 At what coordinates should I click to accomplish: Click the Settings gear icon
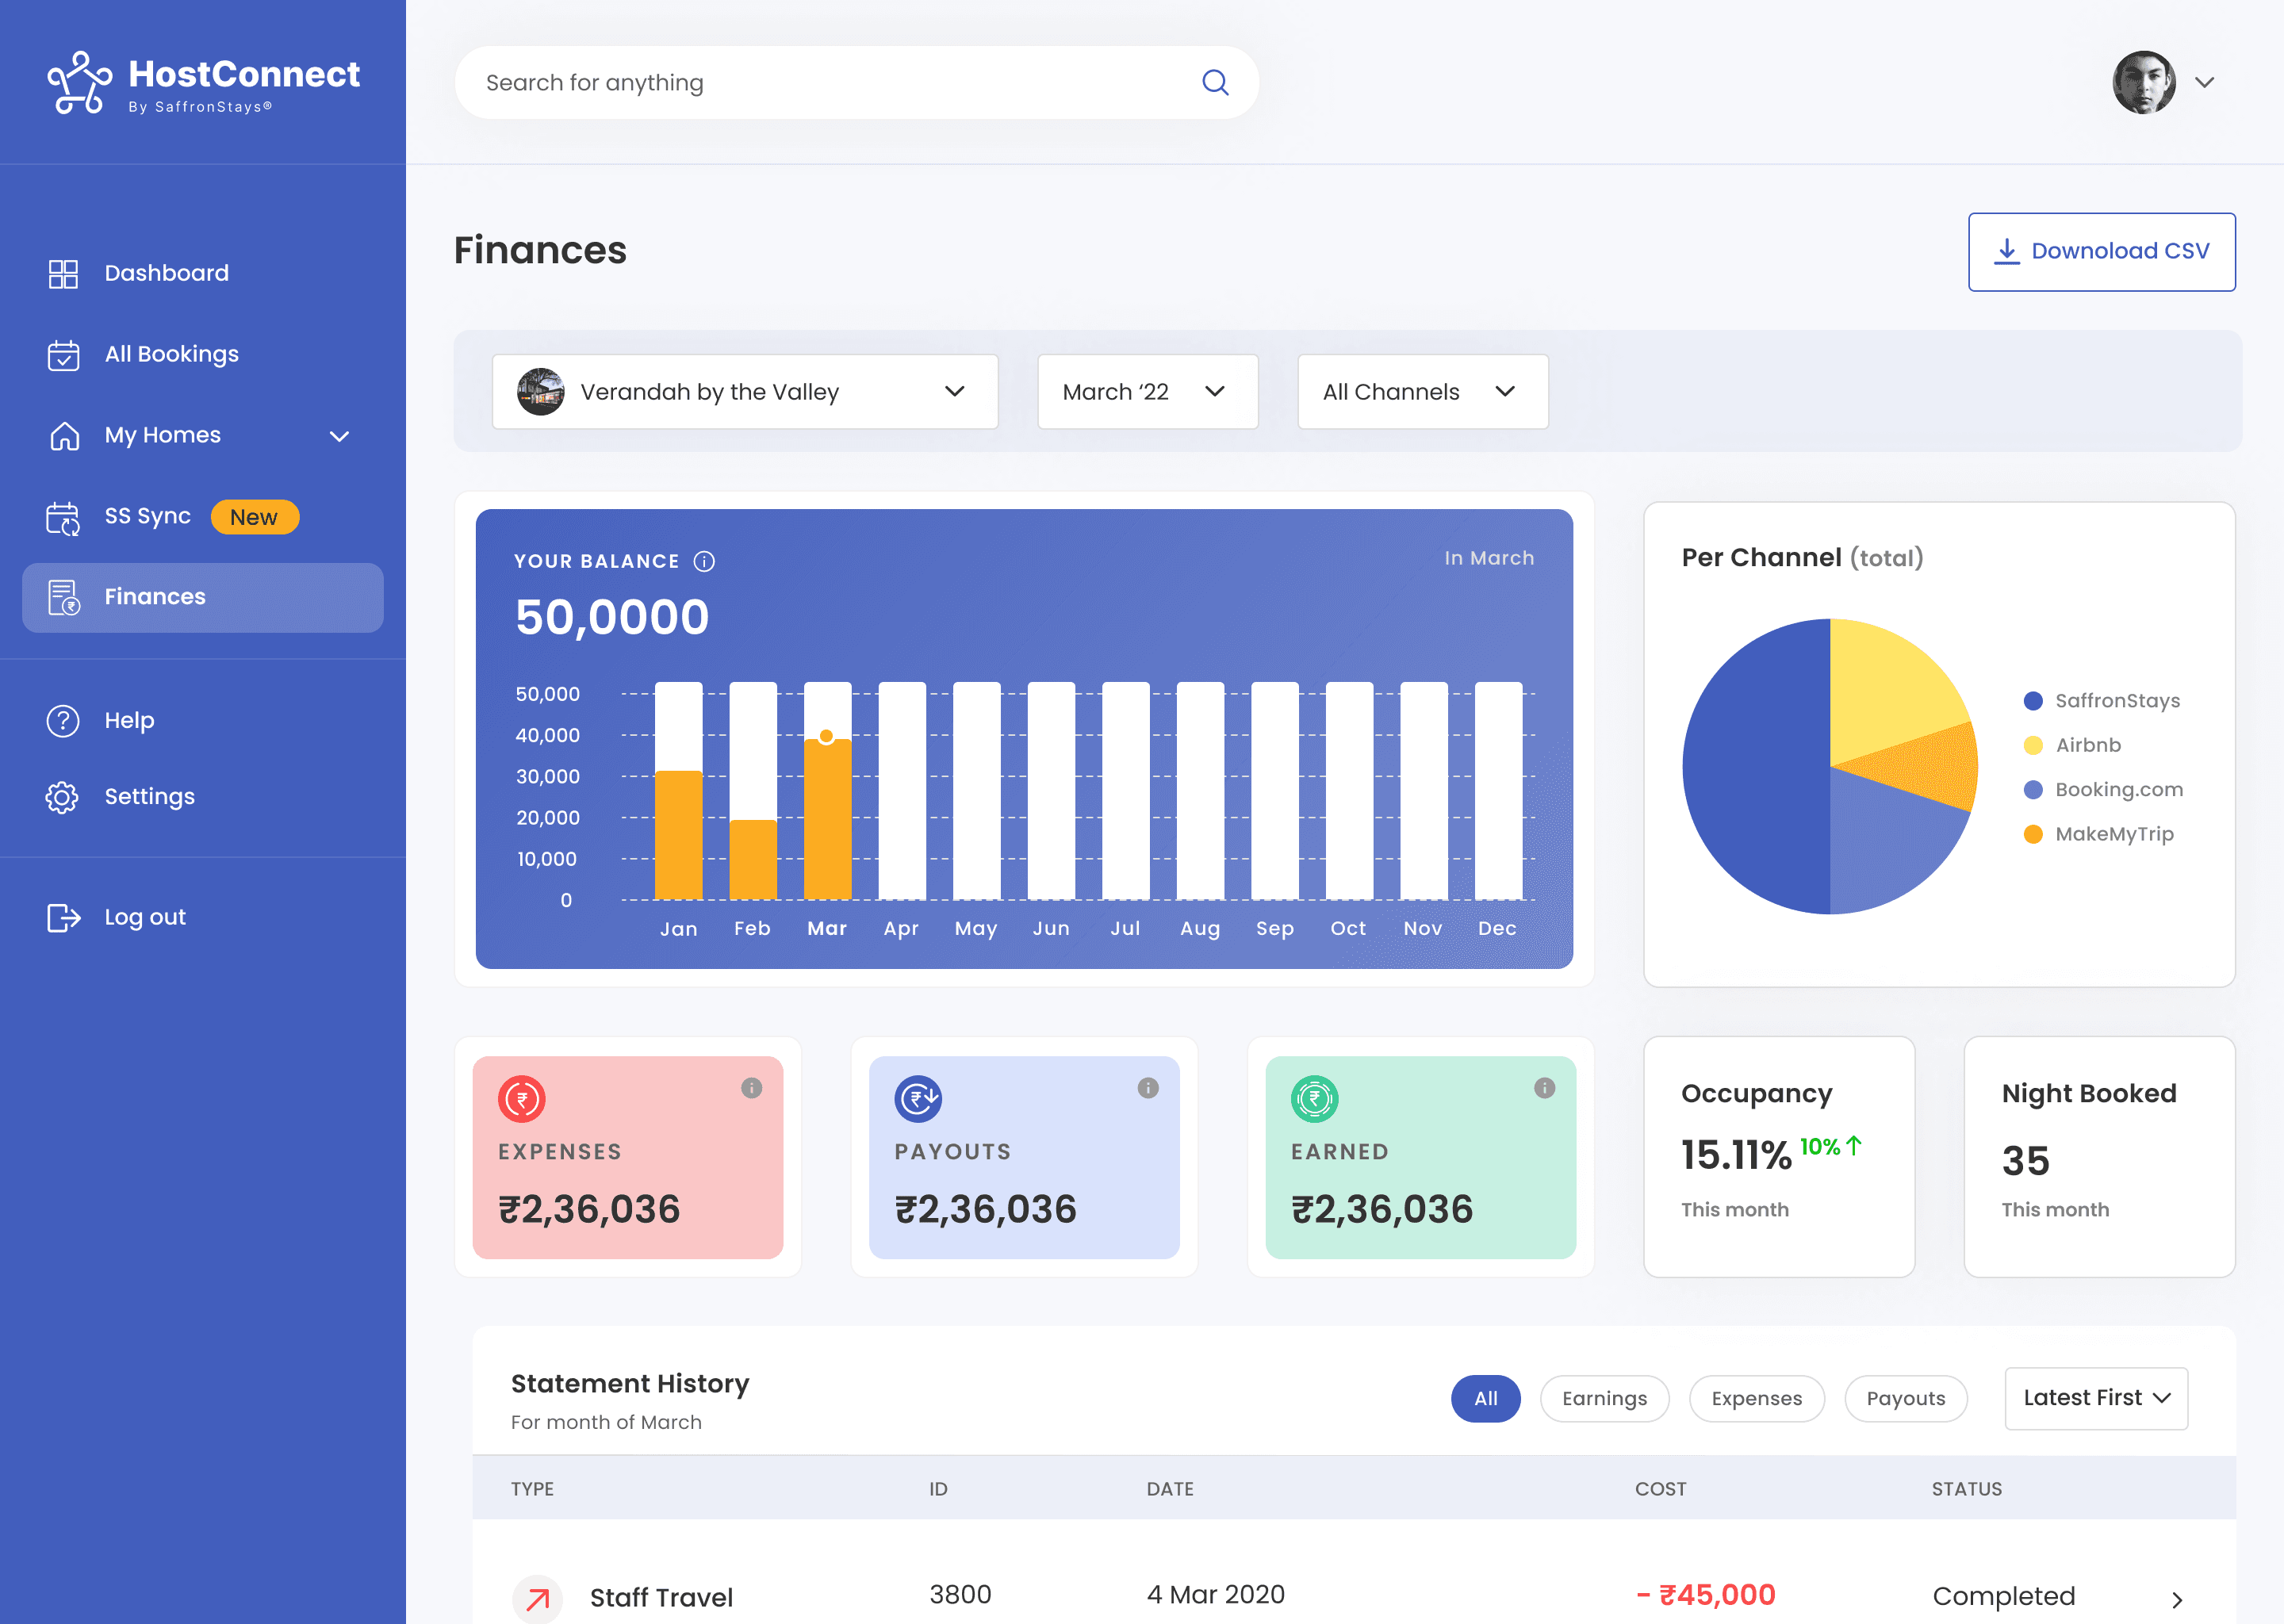pos(63,797)
